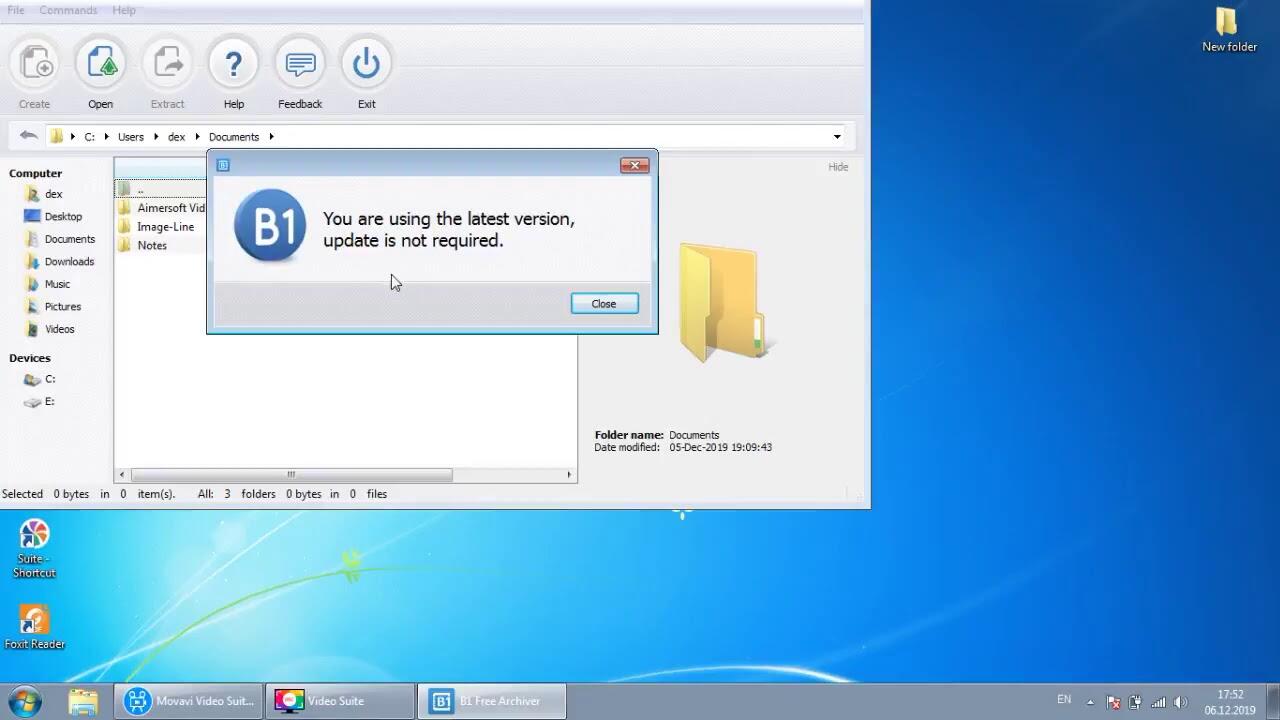Image resolution: width=1280 pixels, height=720 pixels.
Task: Open an archive using the Open icon
Action: [101, 64]
